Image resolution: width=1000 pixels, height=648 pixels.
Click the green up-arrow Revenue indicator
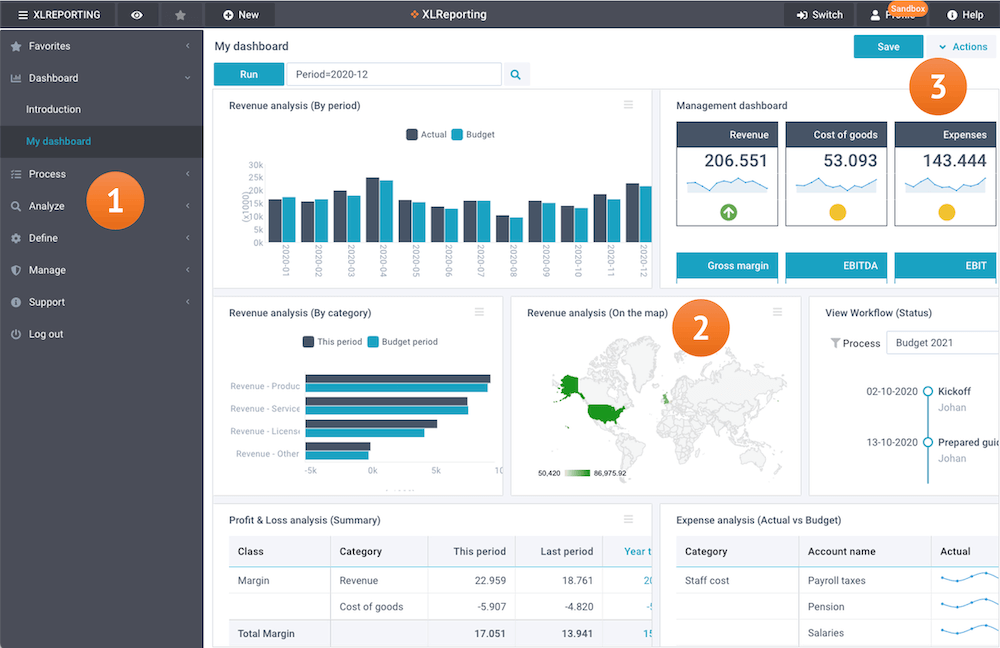coord(728,212)
